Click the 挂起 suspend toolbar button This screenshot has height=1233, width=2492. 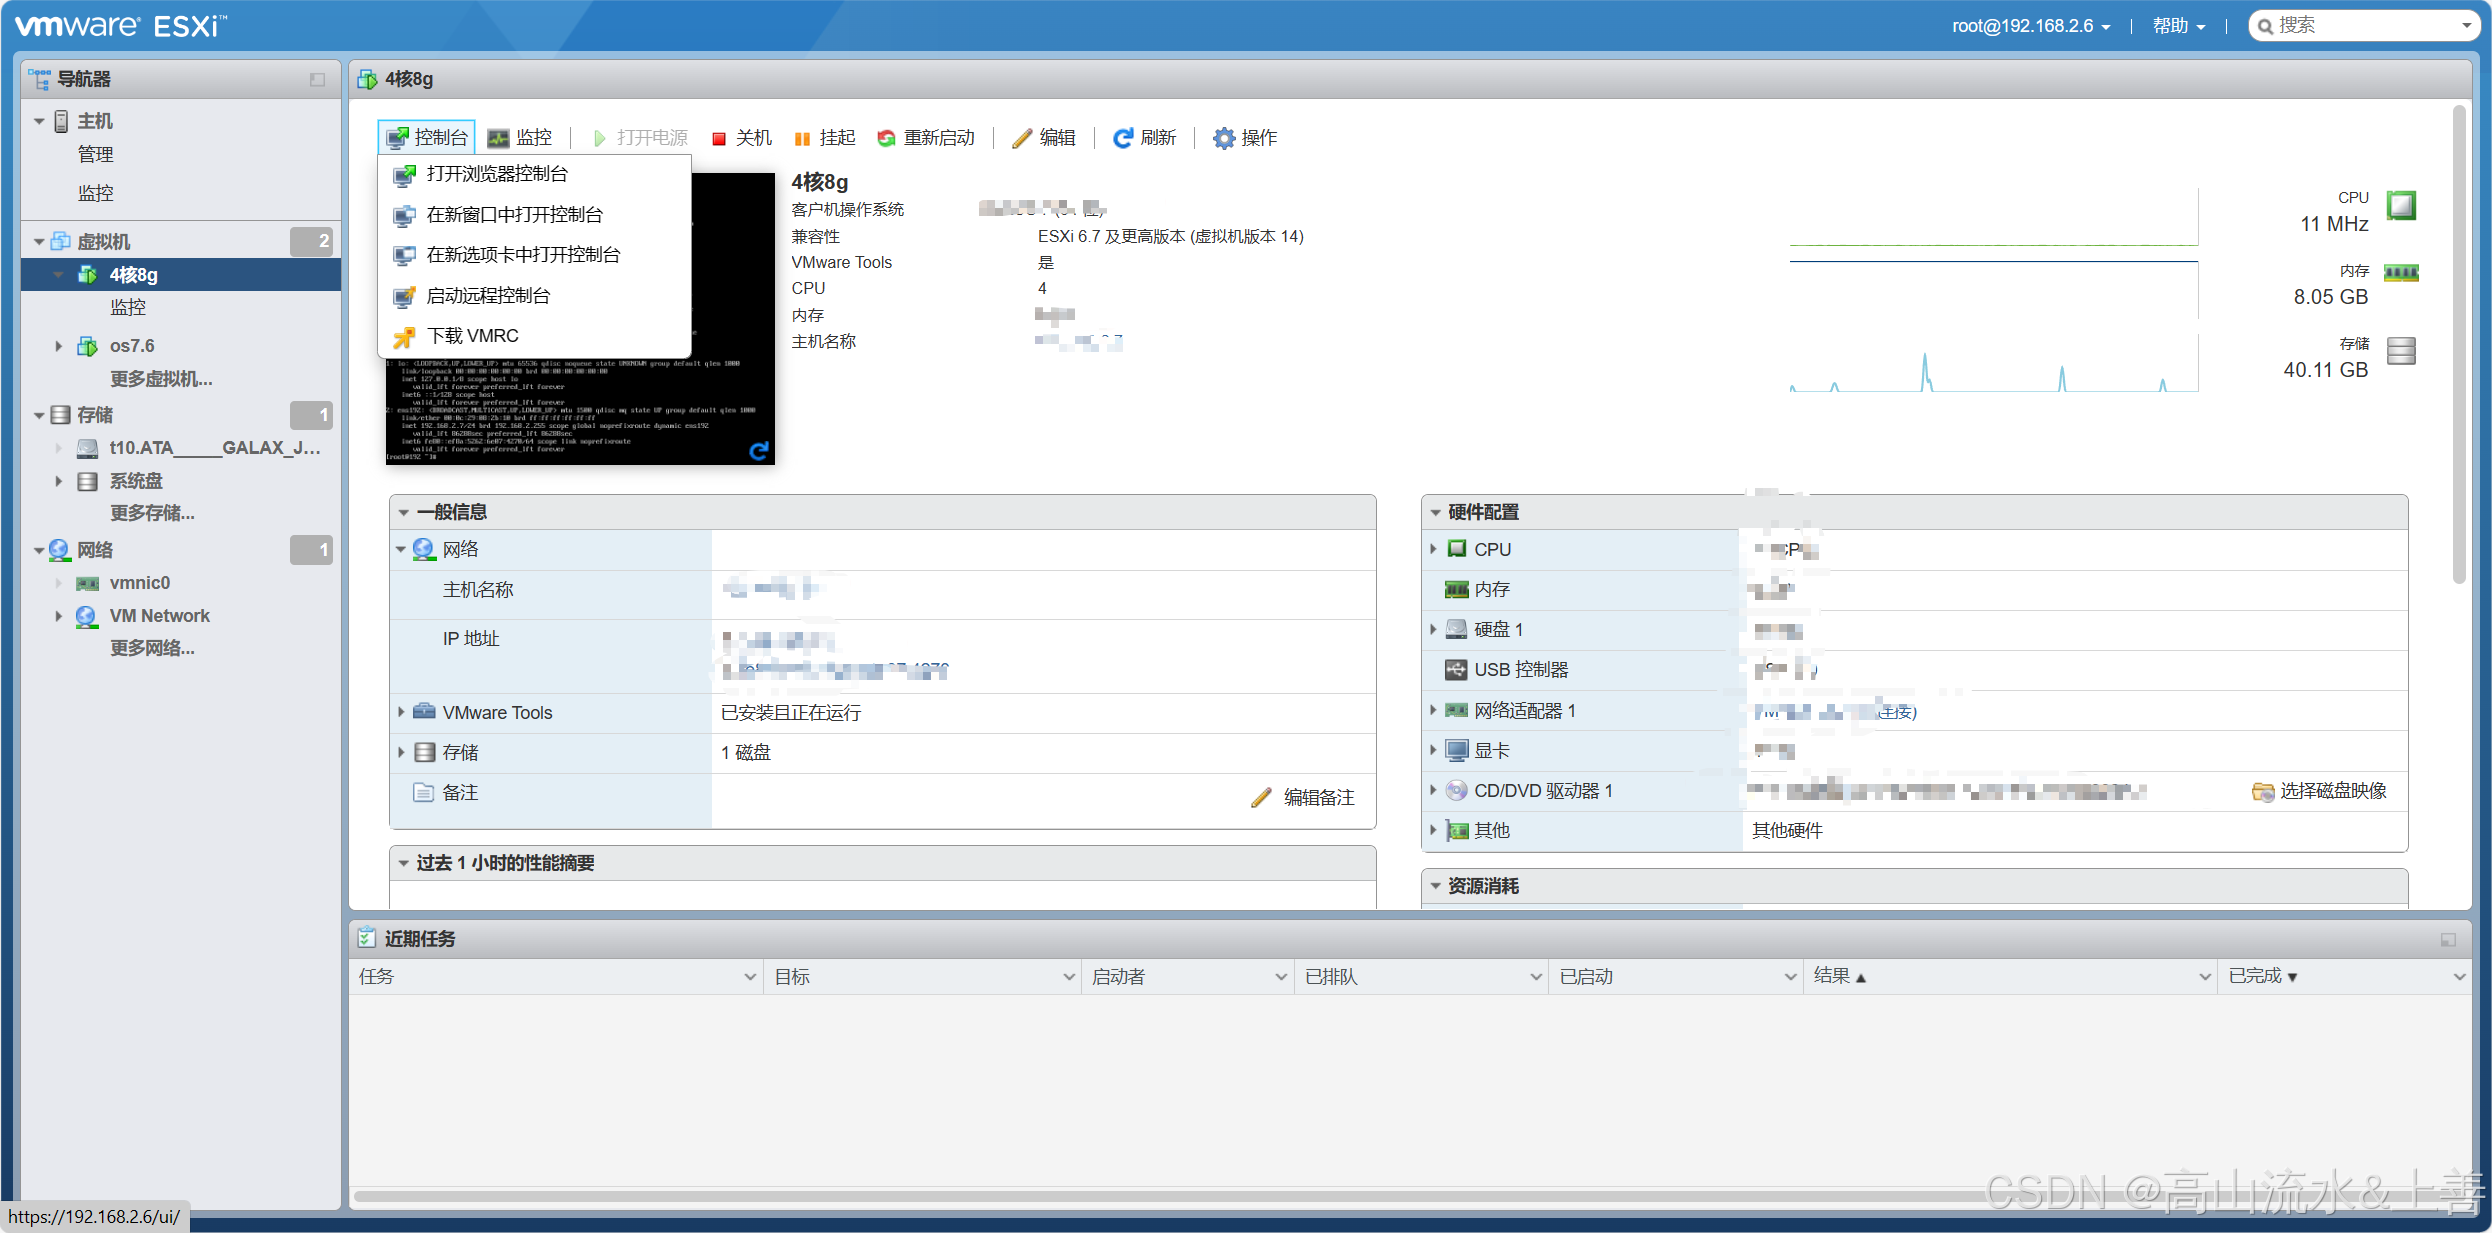825,138
